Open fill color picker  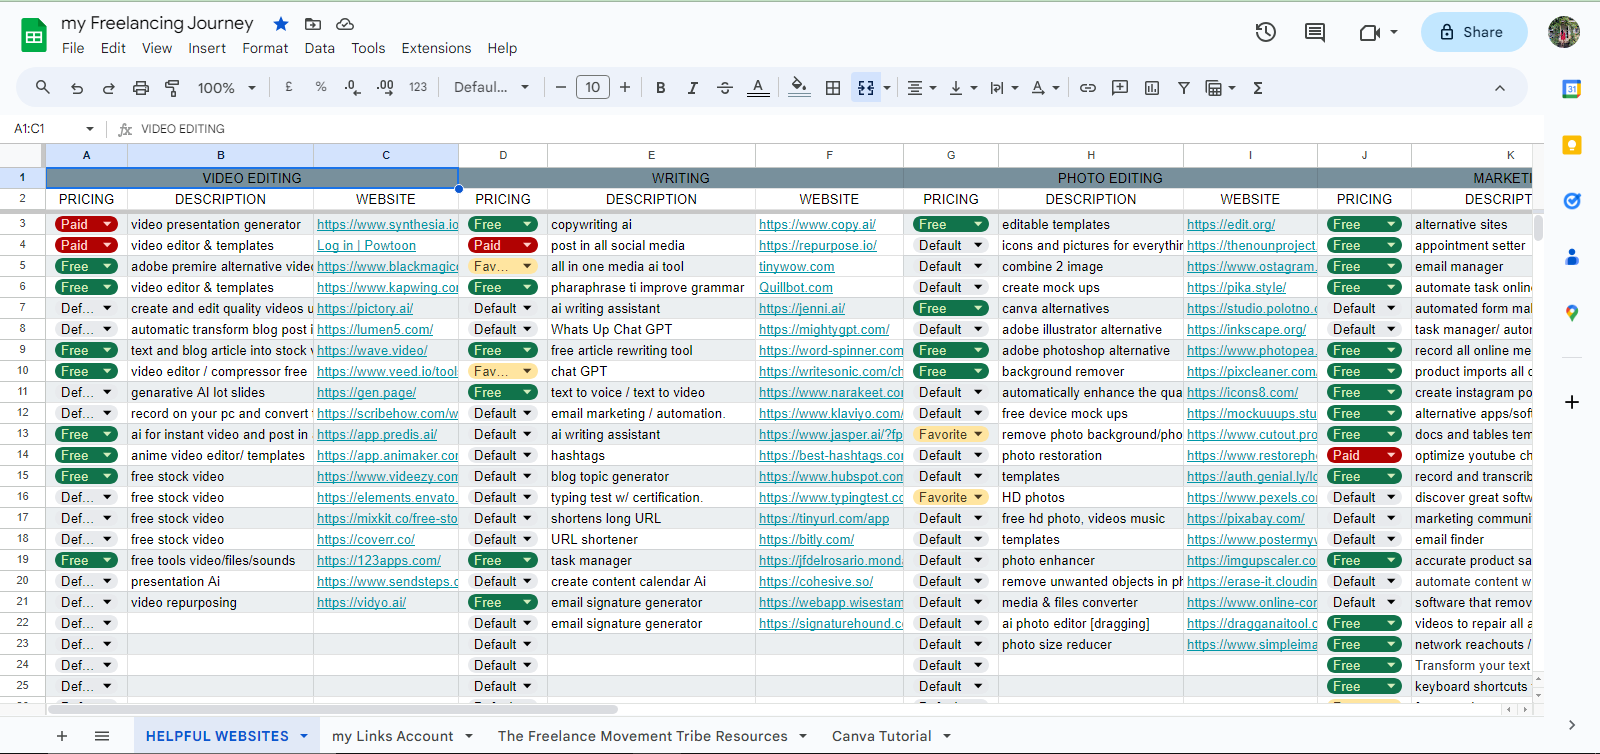coord(799,87)
